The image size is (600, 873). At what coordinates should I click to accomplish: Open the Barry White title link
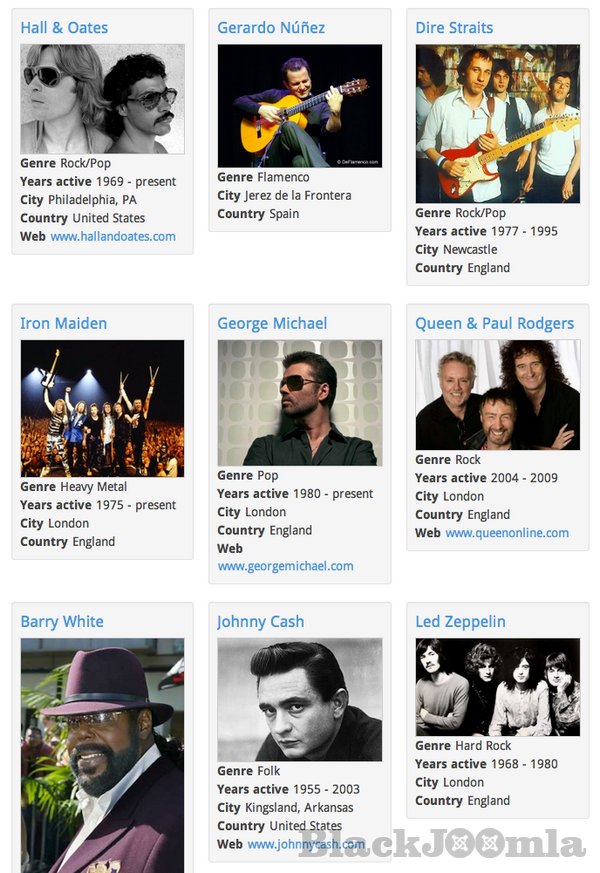click(62, 622)
